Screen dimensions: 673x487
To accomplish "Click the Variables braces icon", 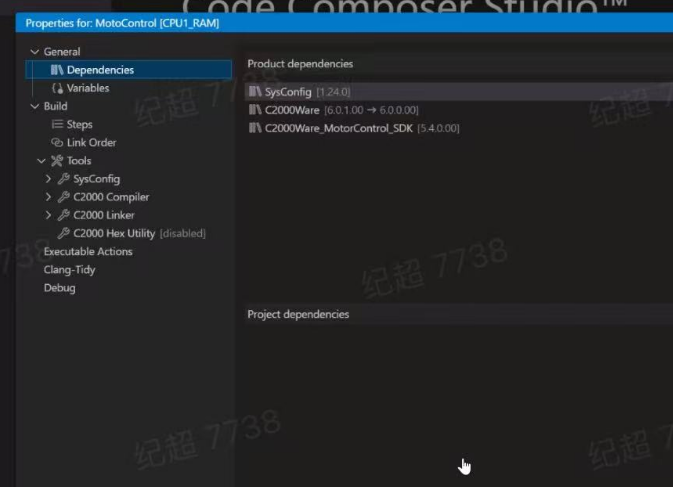I will (x=57, y=88).
